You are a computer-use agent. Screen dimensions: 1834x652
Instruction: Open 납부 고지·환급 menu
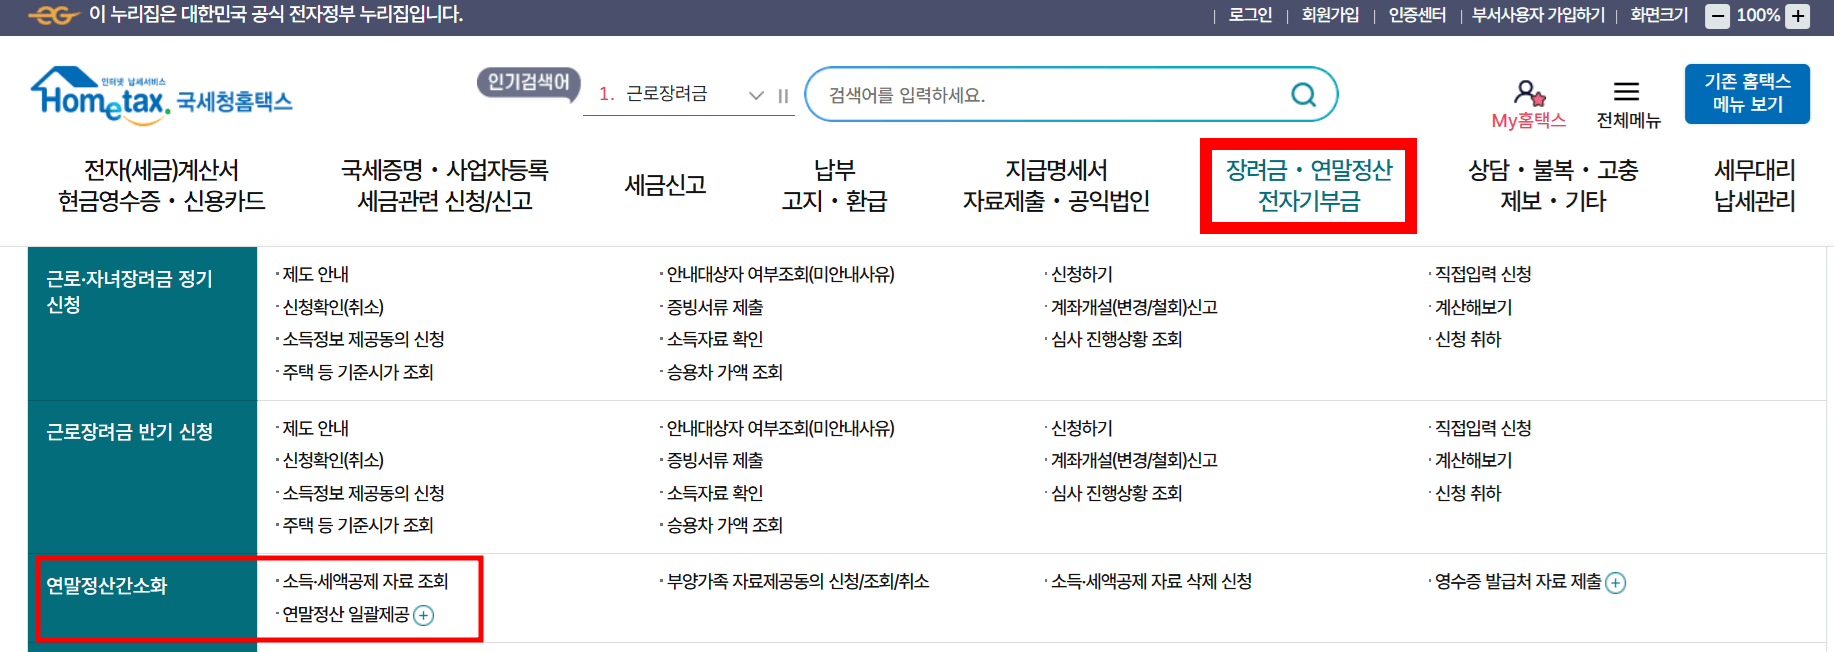click(x=834, y=185)
